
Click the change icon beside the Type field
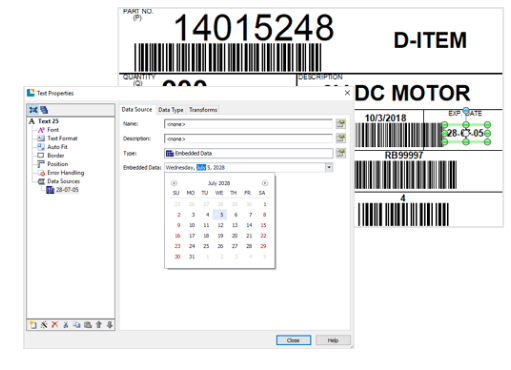click(x=341, y=153)
